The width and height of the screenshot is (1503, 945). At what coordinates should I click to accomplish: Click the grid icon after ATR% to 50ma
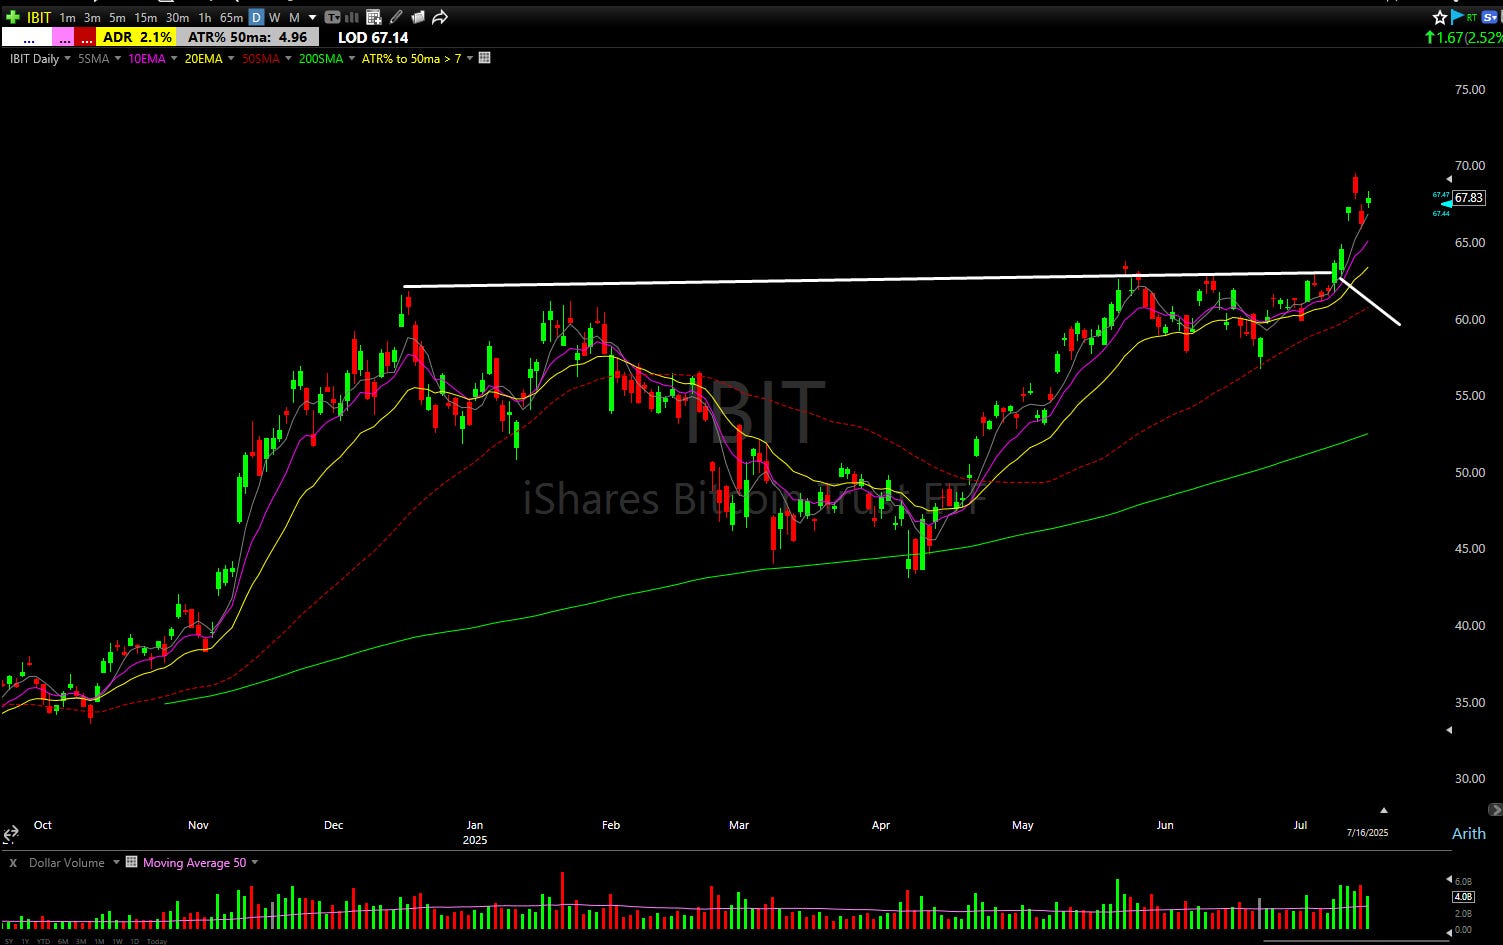[x=485, y=58]
